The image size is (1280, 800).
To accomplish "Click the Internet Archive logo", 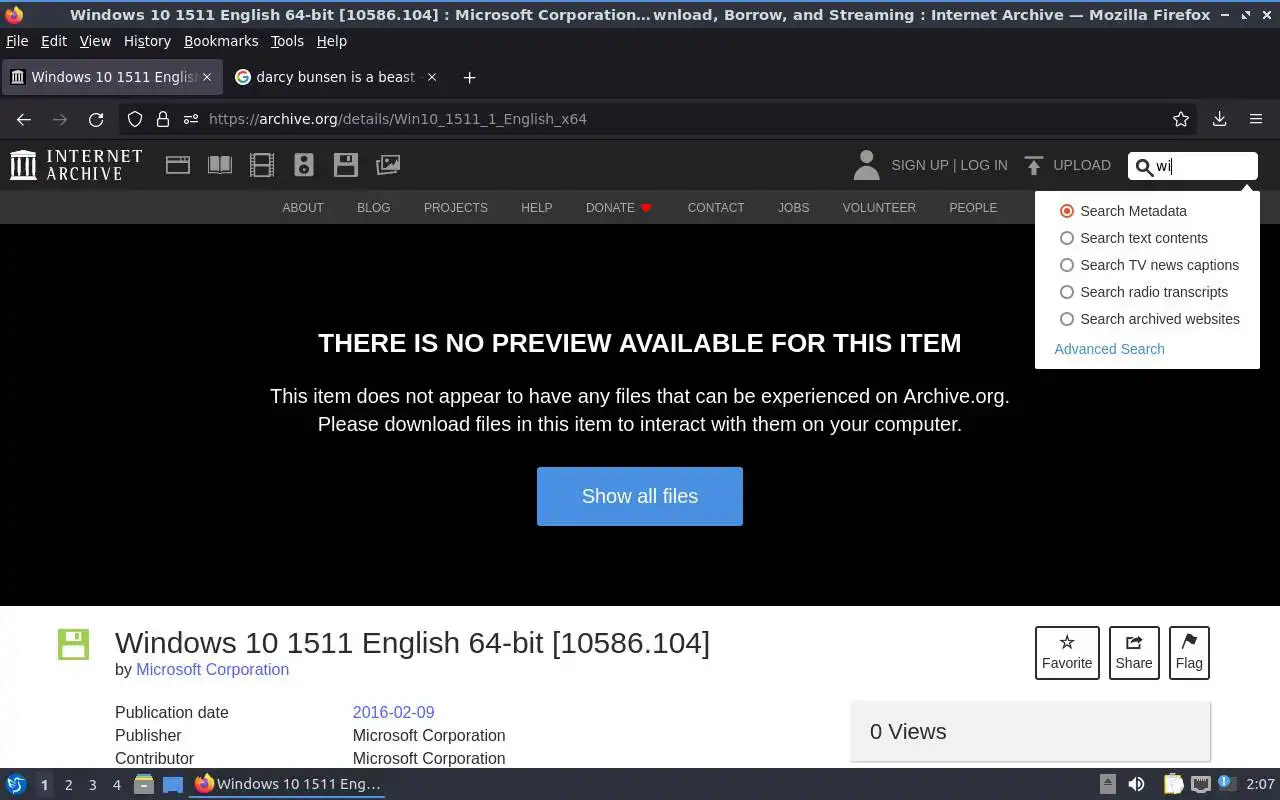I will coord(76,165).
